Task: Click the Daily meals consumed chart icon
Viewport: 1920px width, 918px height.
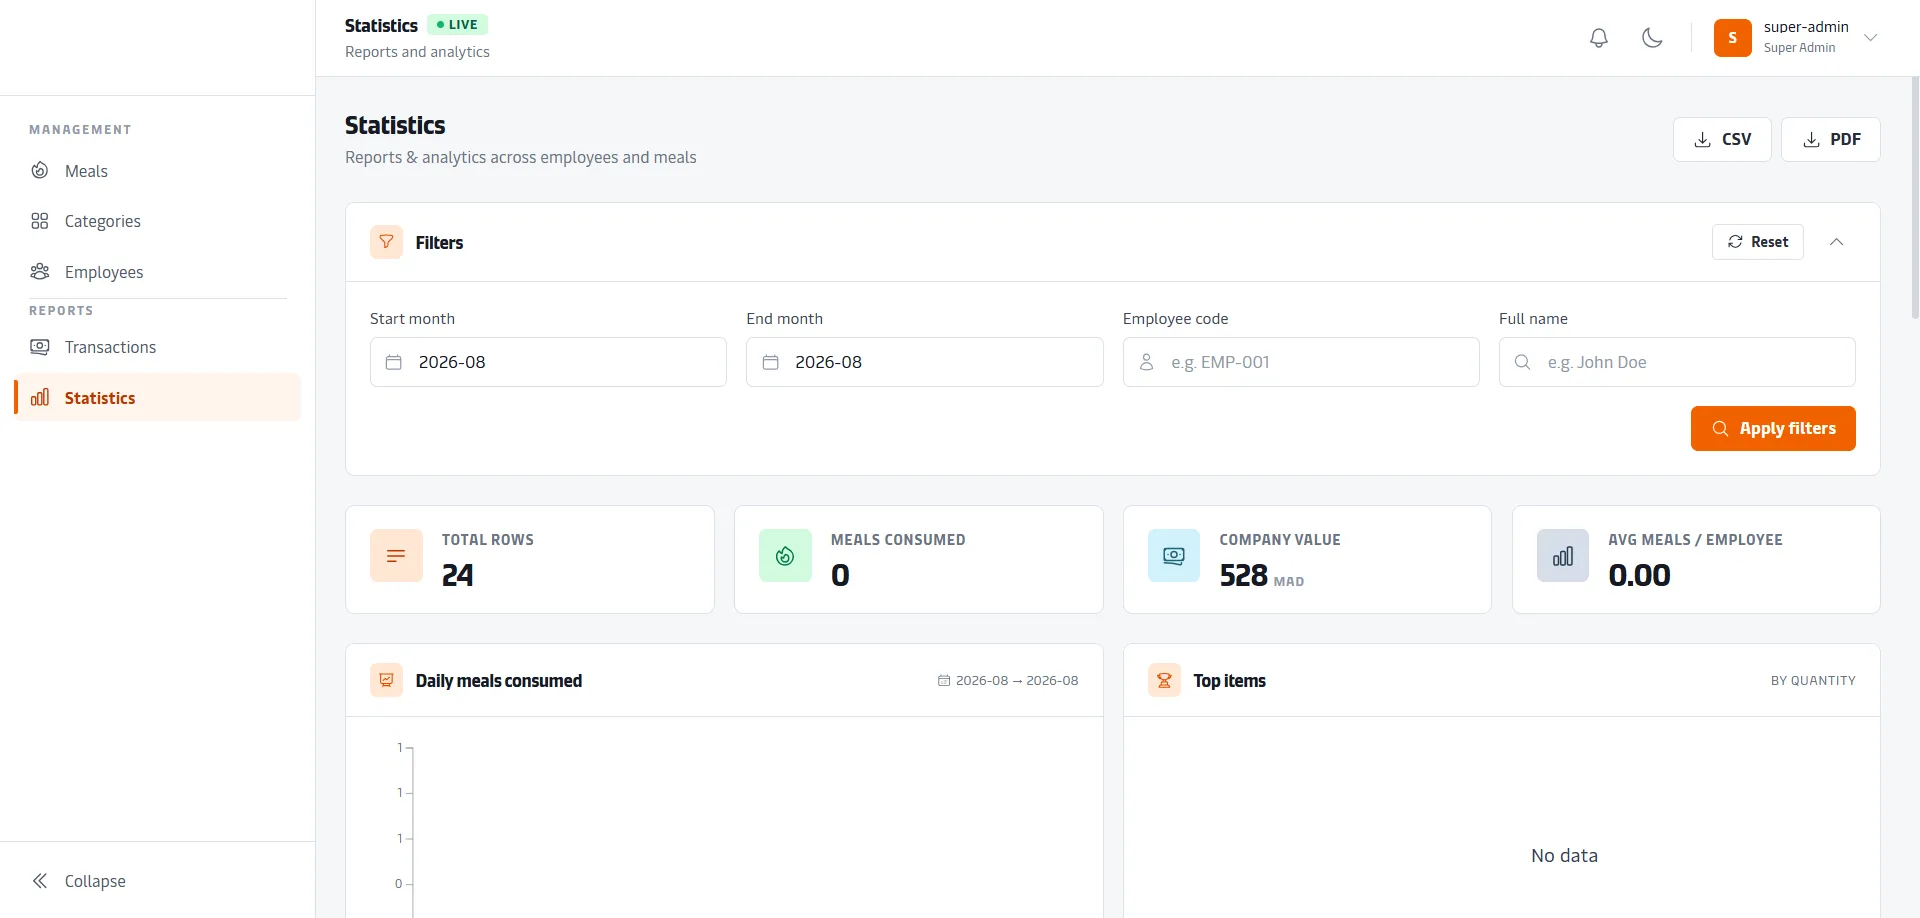Action: [x=386, y=680]
